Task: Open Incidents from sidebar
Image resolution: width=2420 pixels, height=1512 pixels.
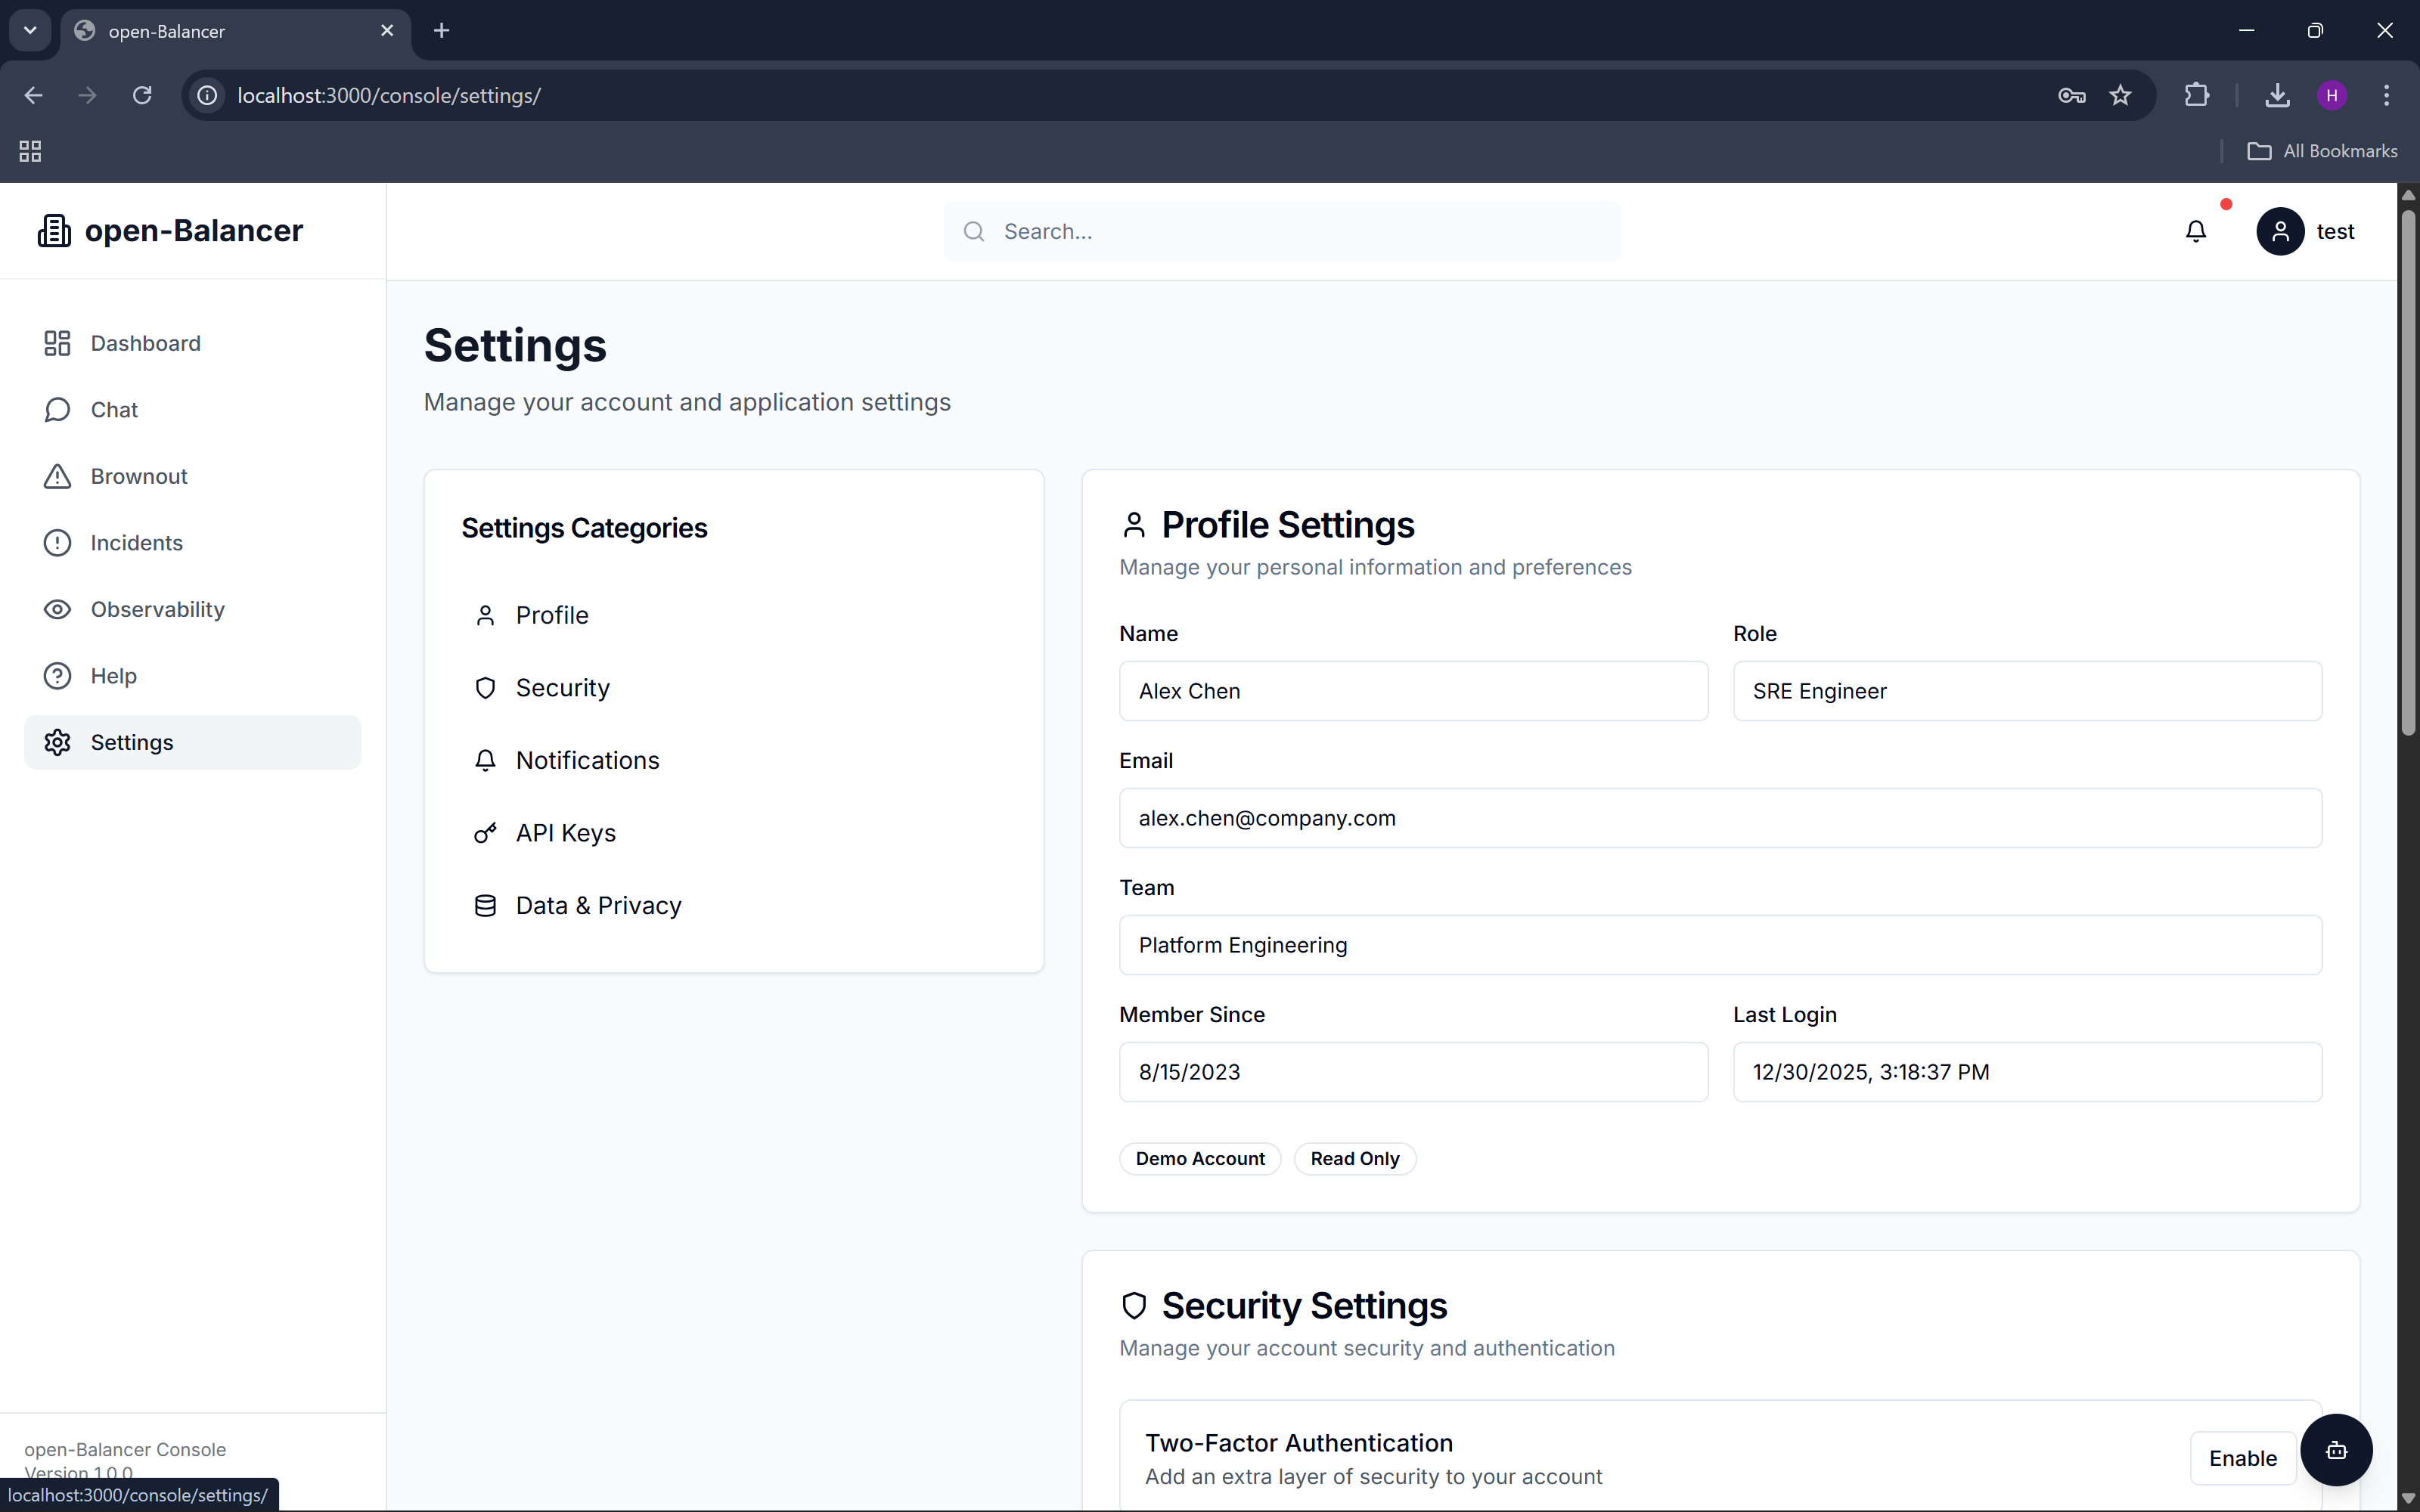Action: coord(136,543)
